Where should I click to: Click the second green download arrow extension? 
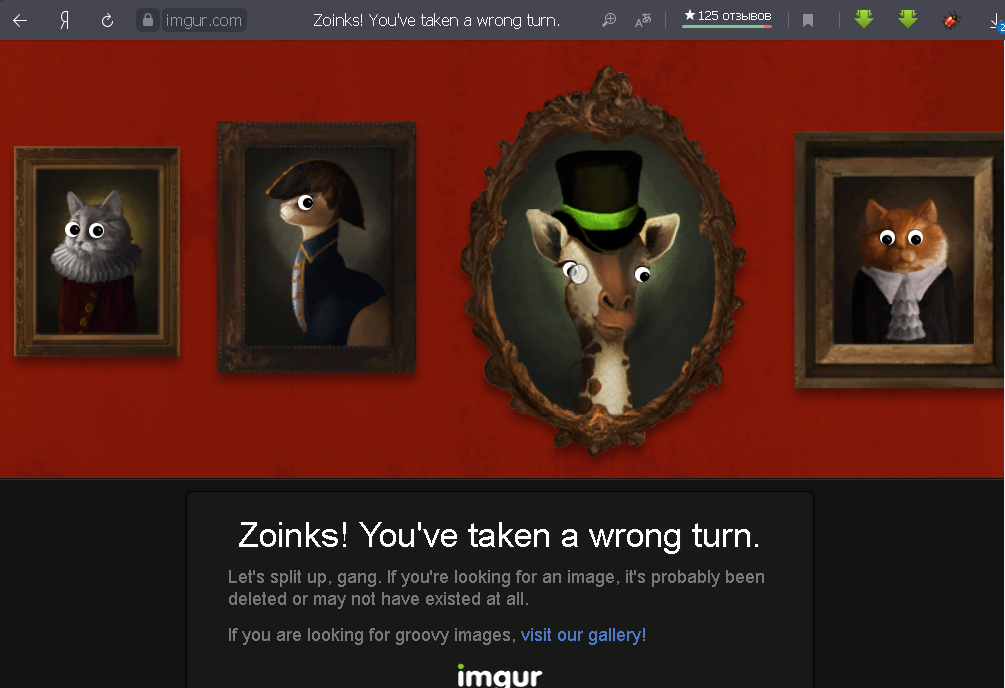click(908, 19)
